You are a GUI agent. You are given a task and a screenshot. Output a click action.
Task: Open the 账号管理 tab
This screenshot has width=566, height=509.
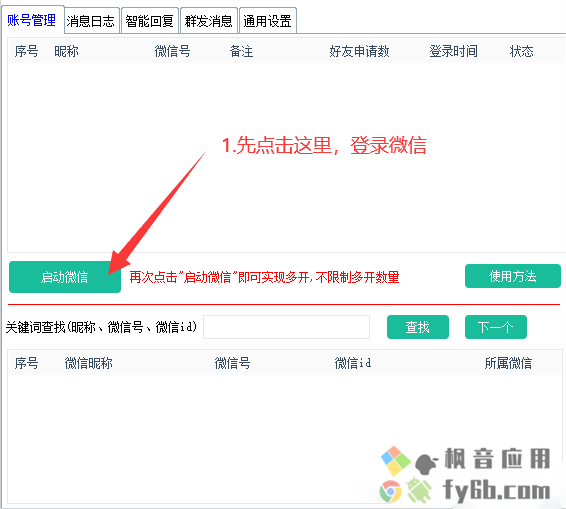32,20
